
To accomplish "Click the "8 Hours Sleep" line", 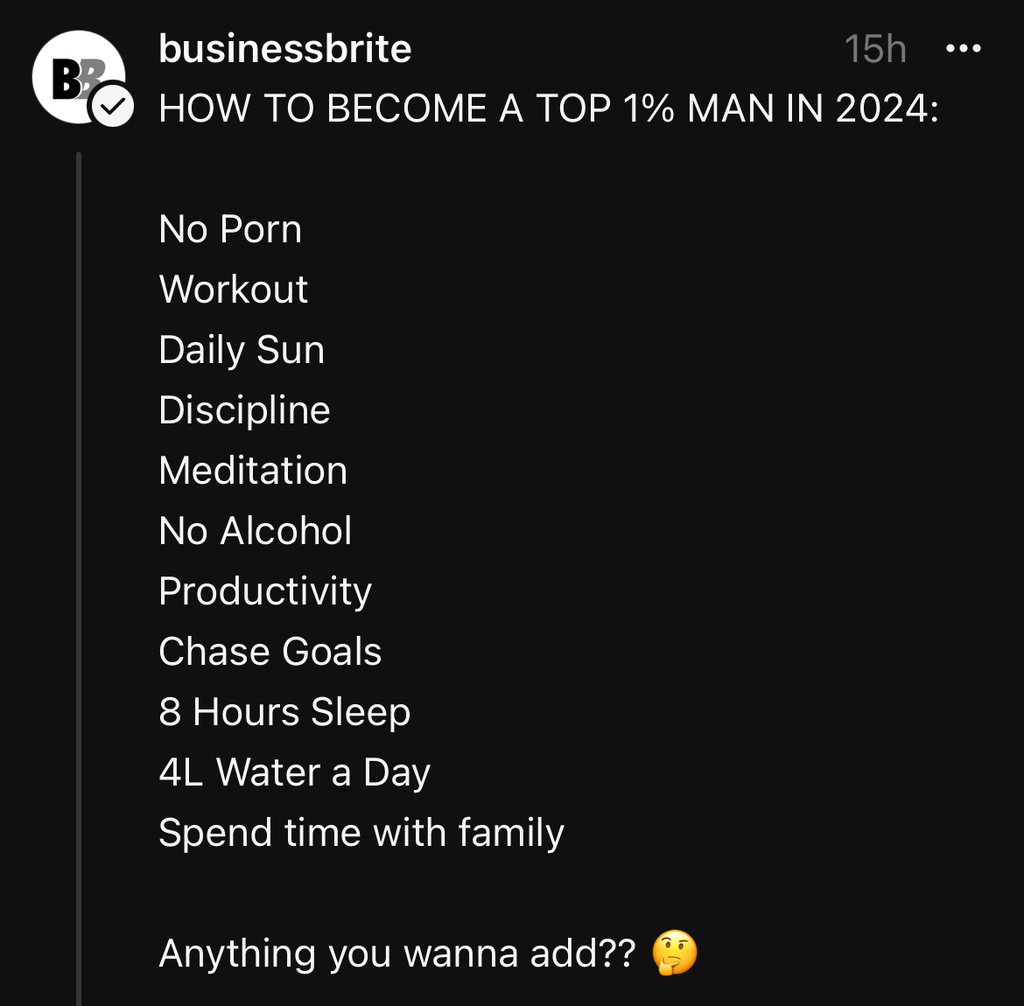I will pos(284,712).
